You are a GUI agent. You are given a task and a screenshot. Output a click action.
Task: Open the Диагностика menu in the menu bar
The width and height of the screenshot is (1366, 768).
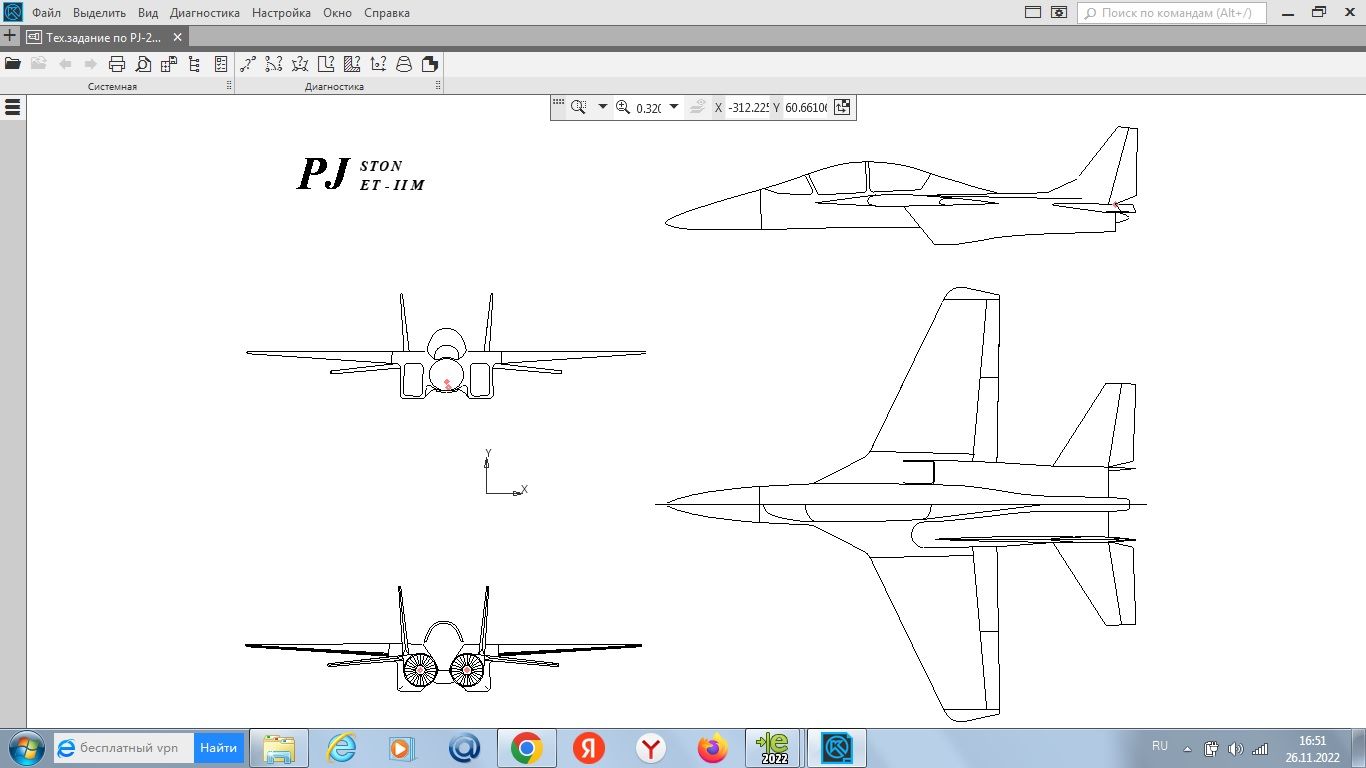[207, 13]
